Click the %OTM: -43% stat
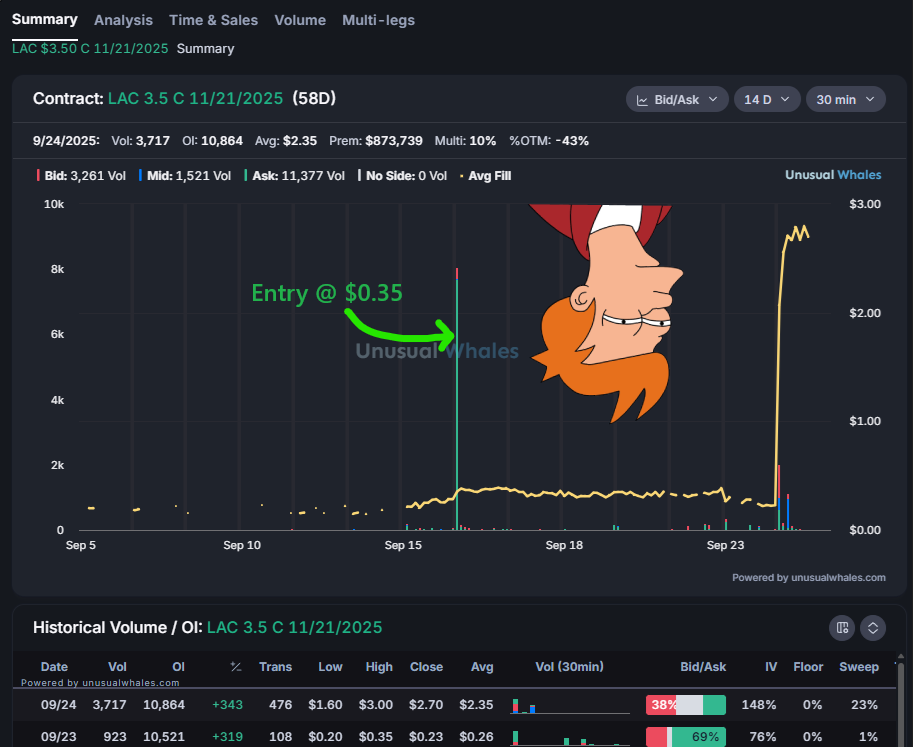Image resolution: width=913 pixels, height=747 pixels. point(548,141)
